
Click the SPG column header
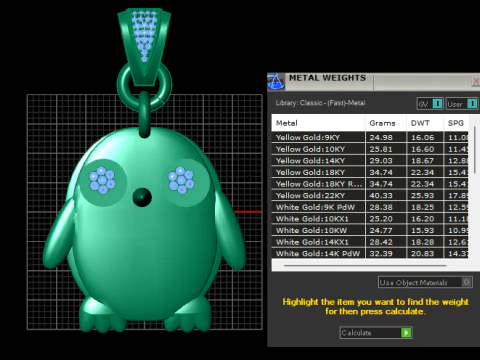pos(456,123)
